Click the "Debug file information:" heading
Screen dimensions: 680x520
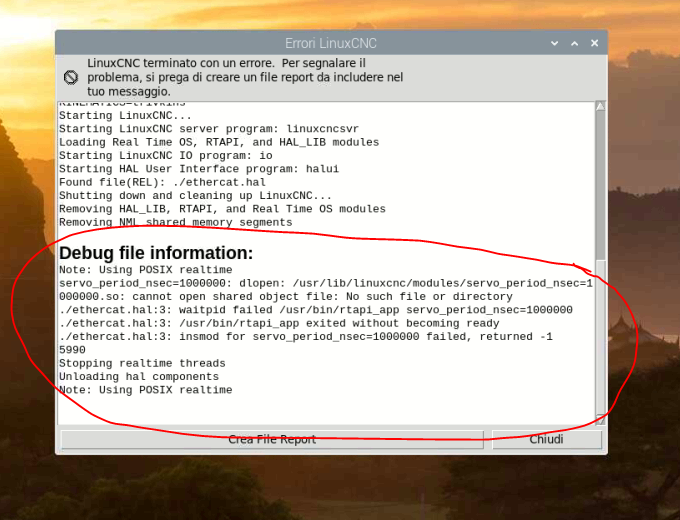tap(156, 253)
